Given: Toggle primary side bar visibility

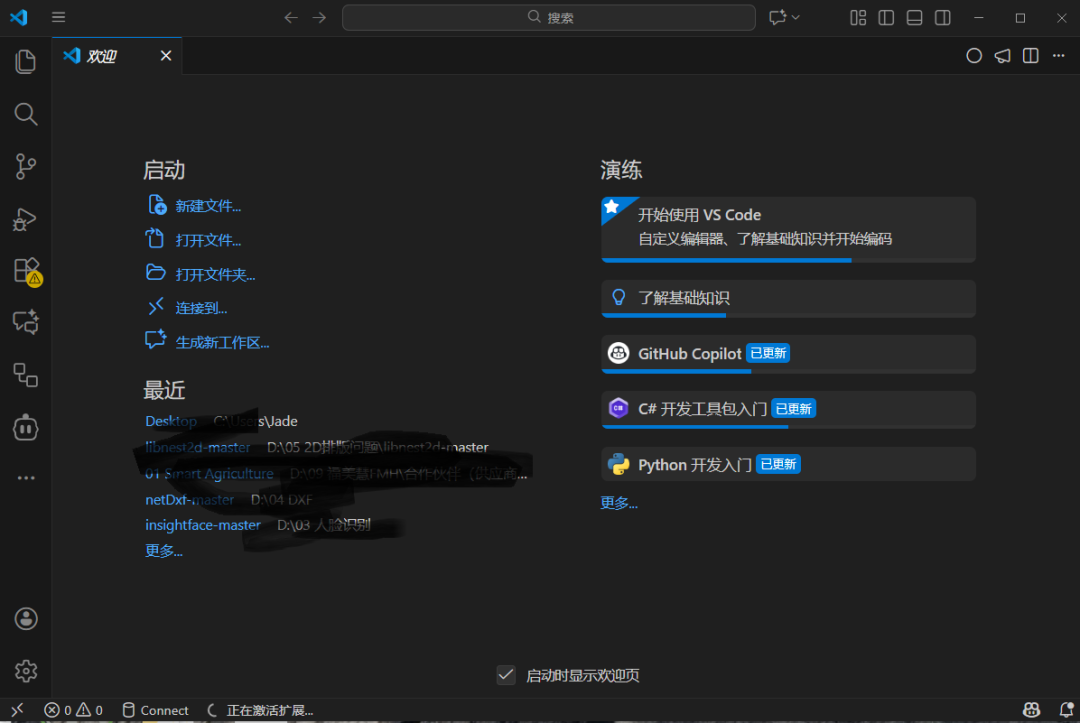Looking at the screenshot, I should pyautogui.click(x=886, y=17).
